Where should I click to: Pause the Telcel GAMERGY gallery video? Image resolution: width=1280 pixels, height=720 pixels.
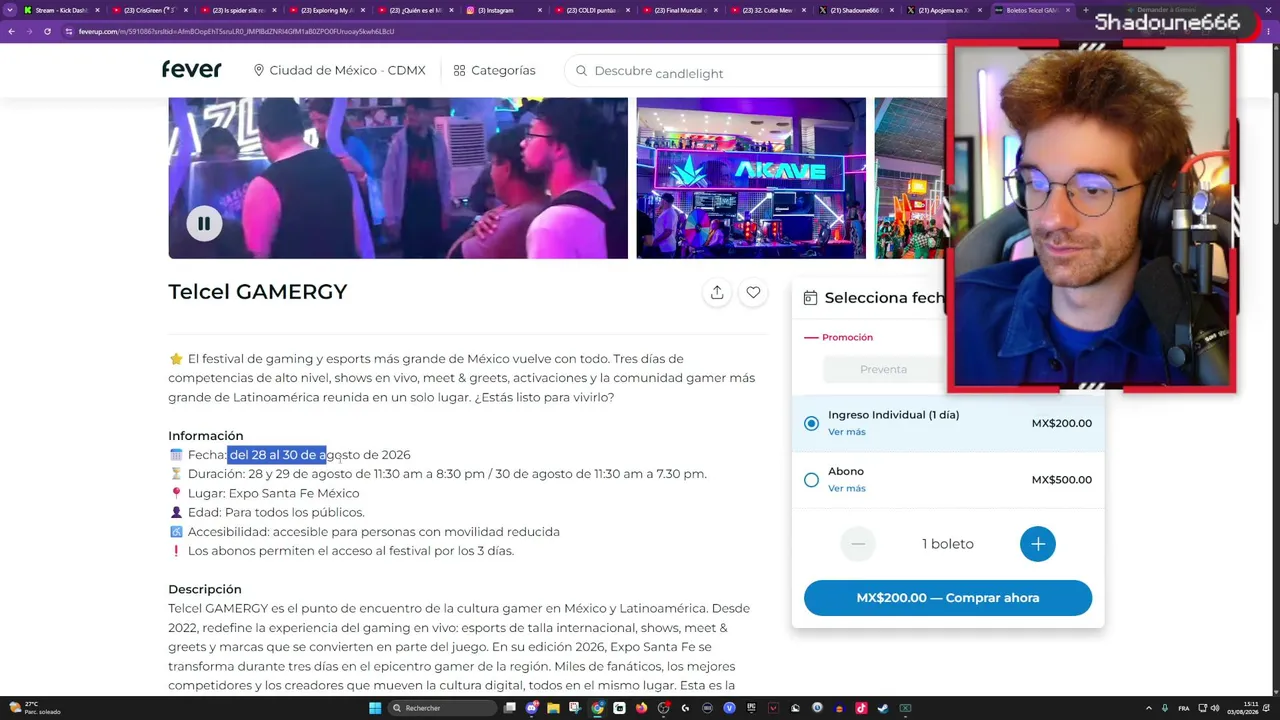(204, 224)
